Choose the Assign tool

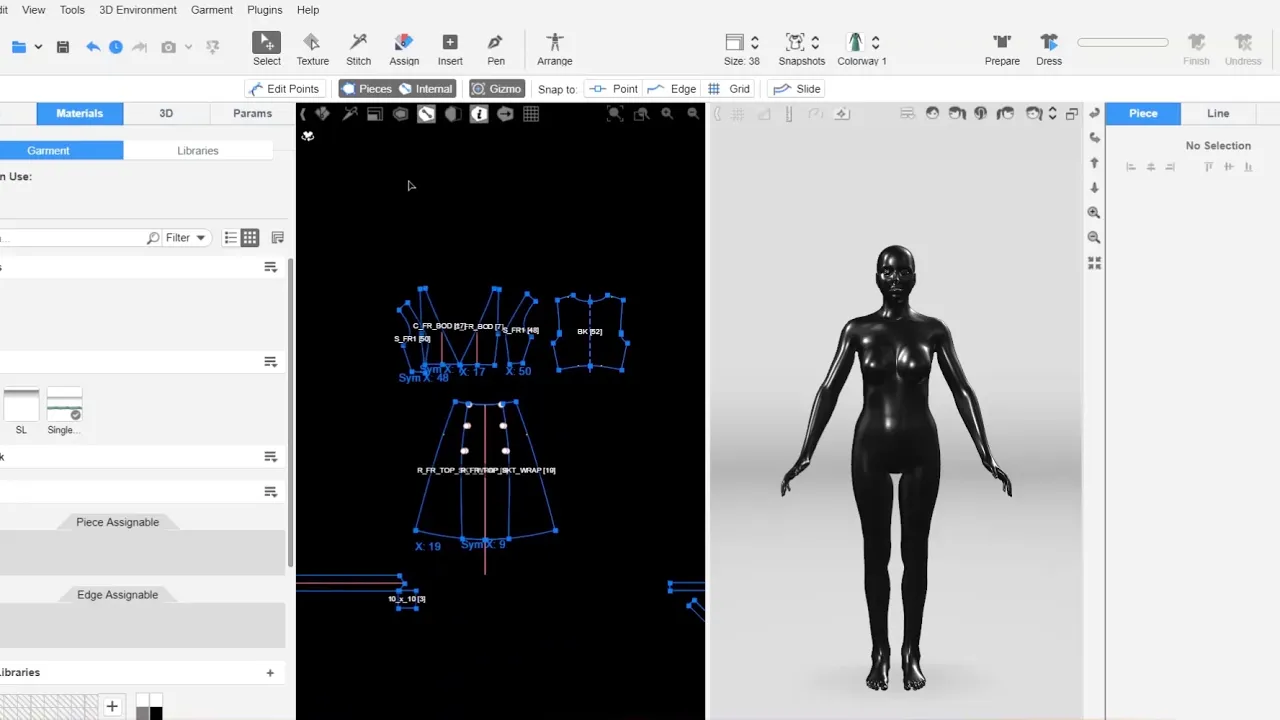[x=404, y=48]
